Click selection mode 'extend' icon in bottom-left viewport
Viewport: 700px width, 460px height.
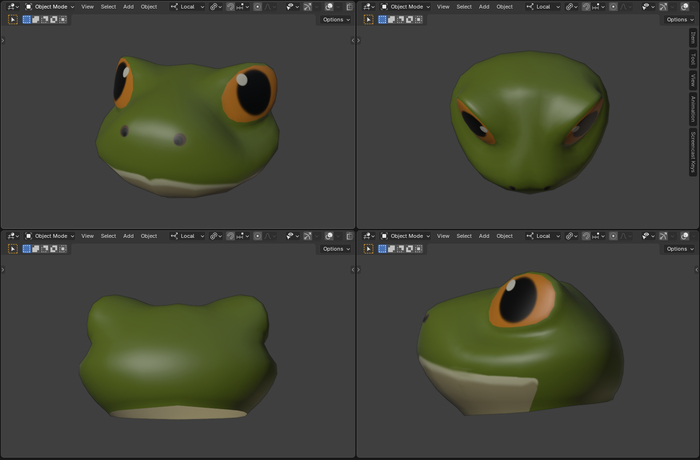pos(35,248)
